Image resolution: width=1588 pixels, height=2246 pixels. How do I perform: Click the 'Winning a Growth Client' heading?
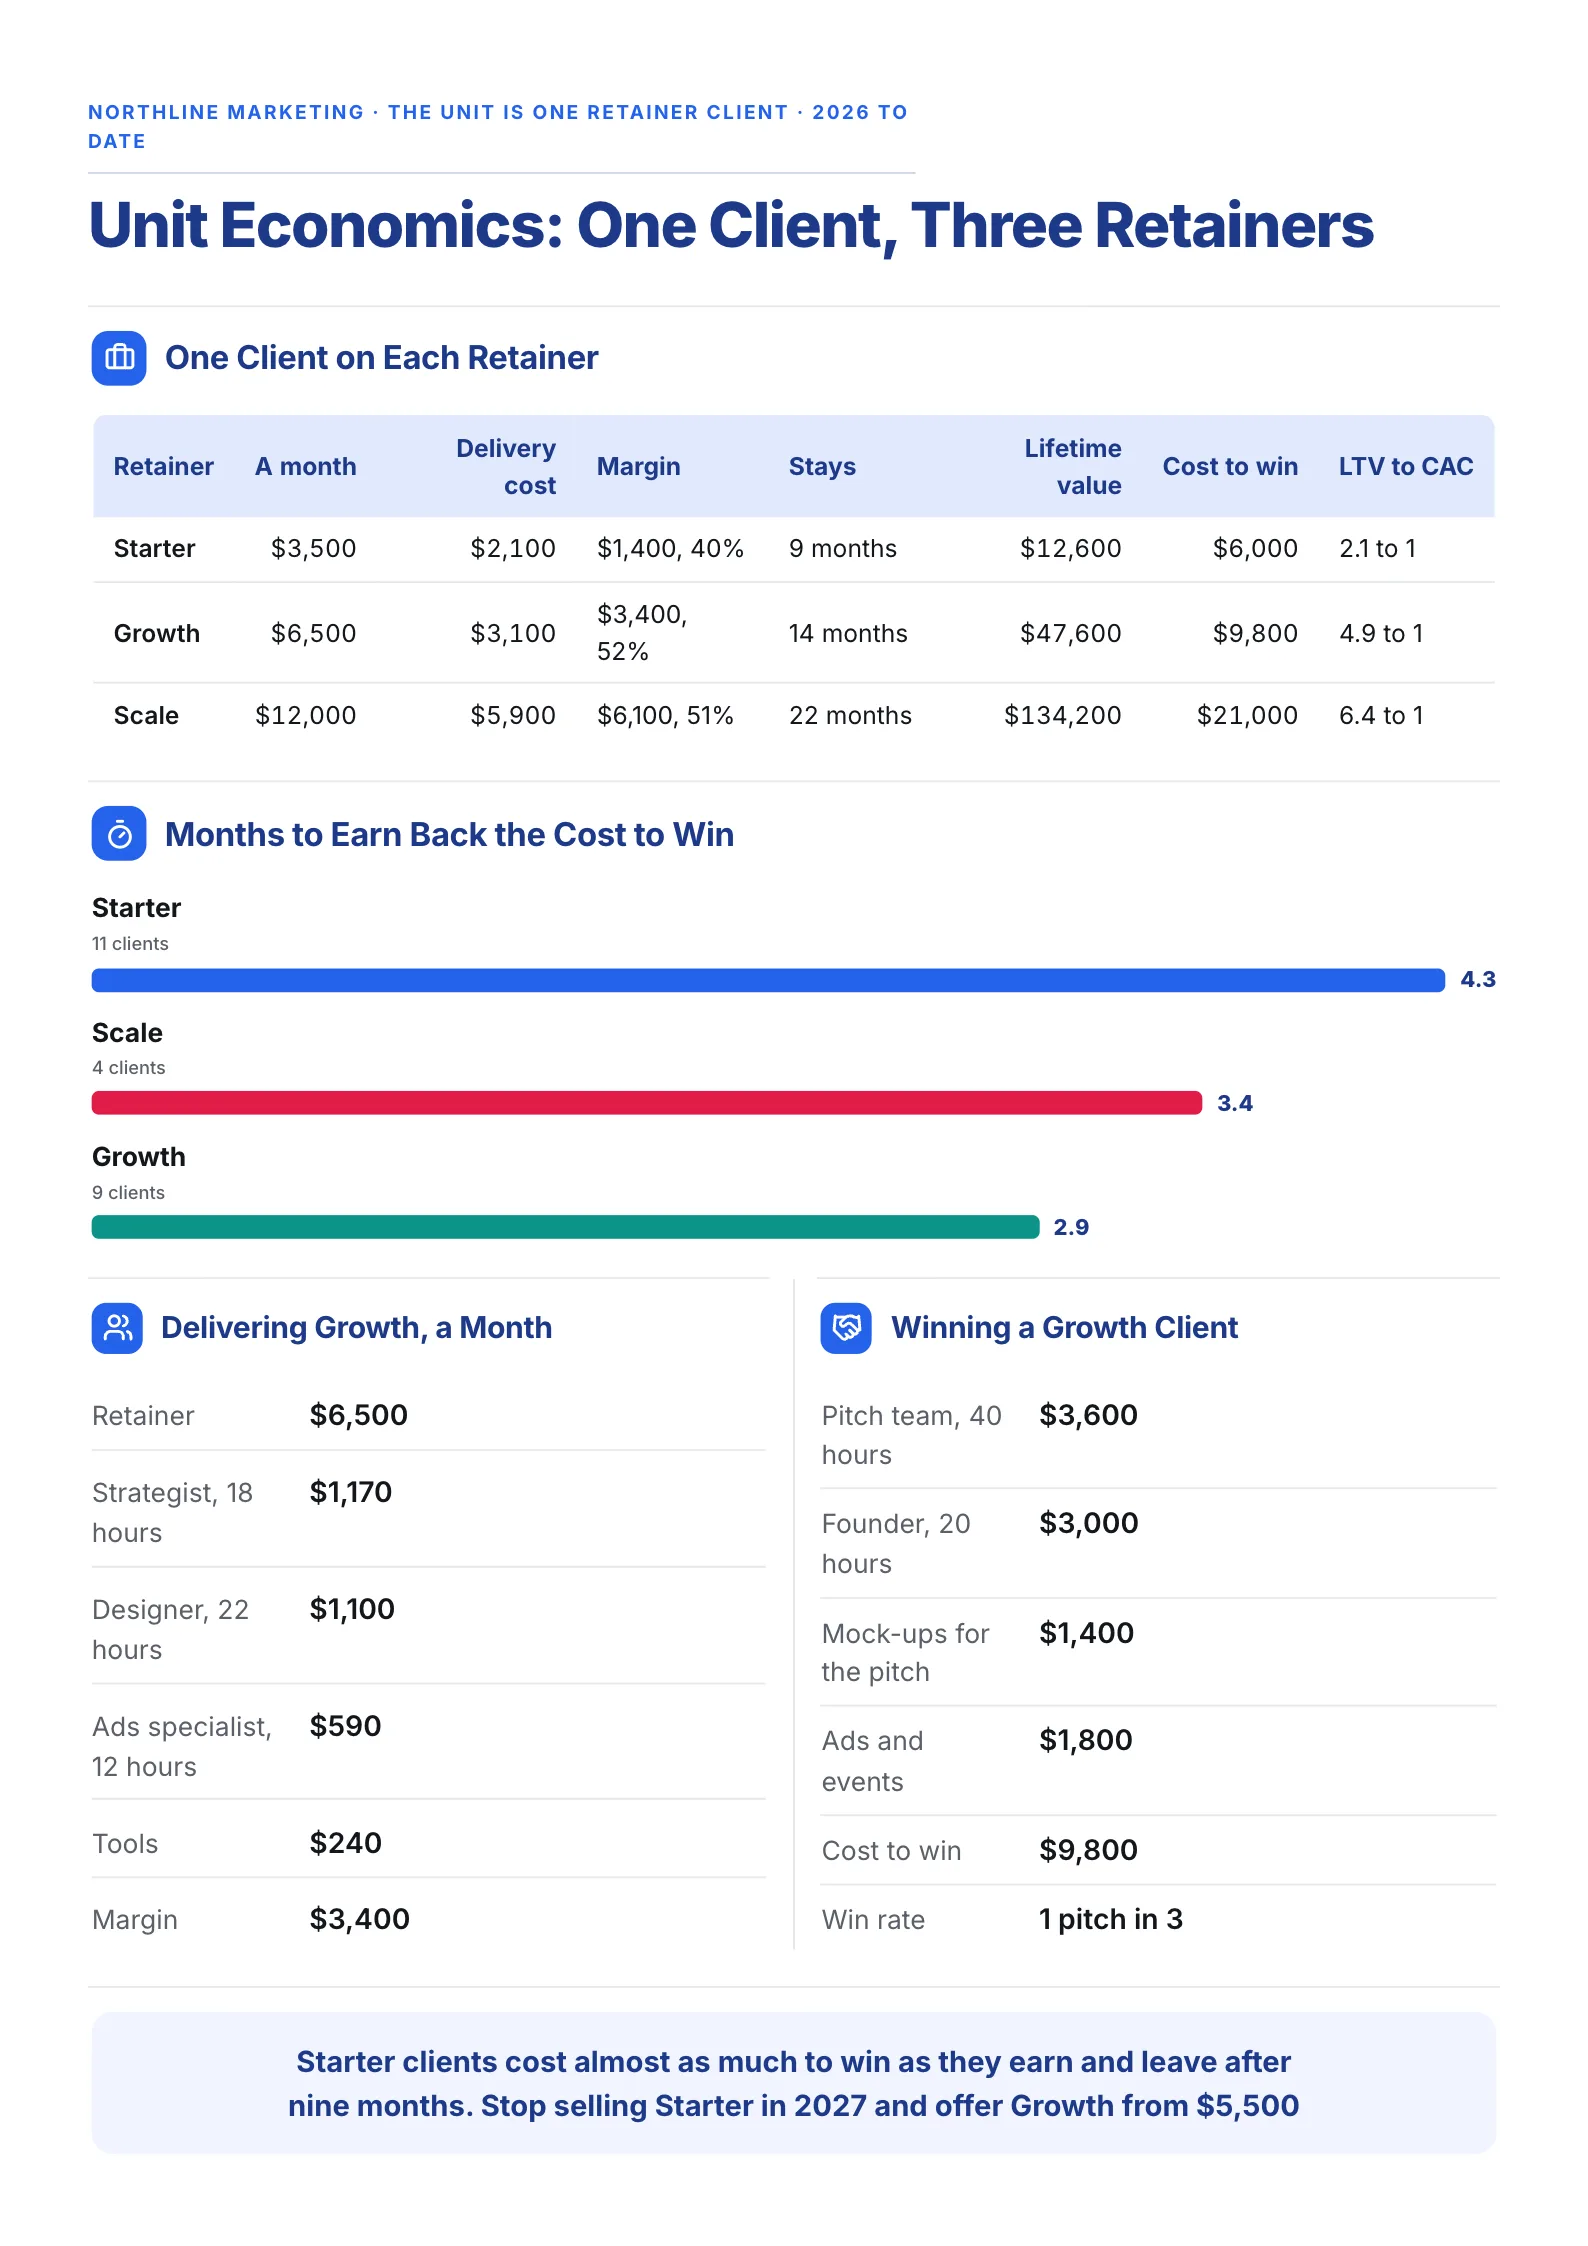click(1065, 1328)
